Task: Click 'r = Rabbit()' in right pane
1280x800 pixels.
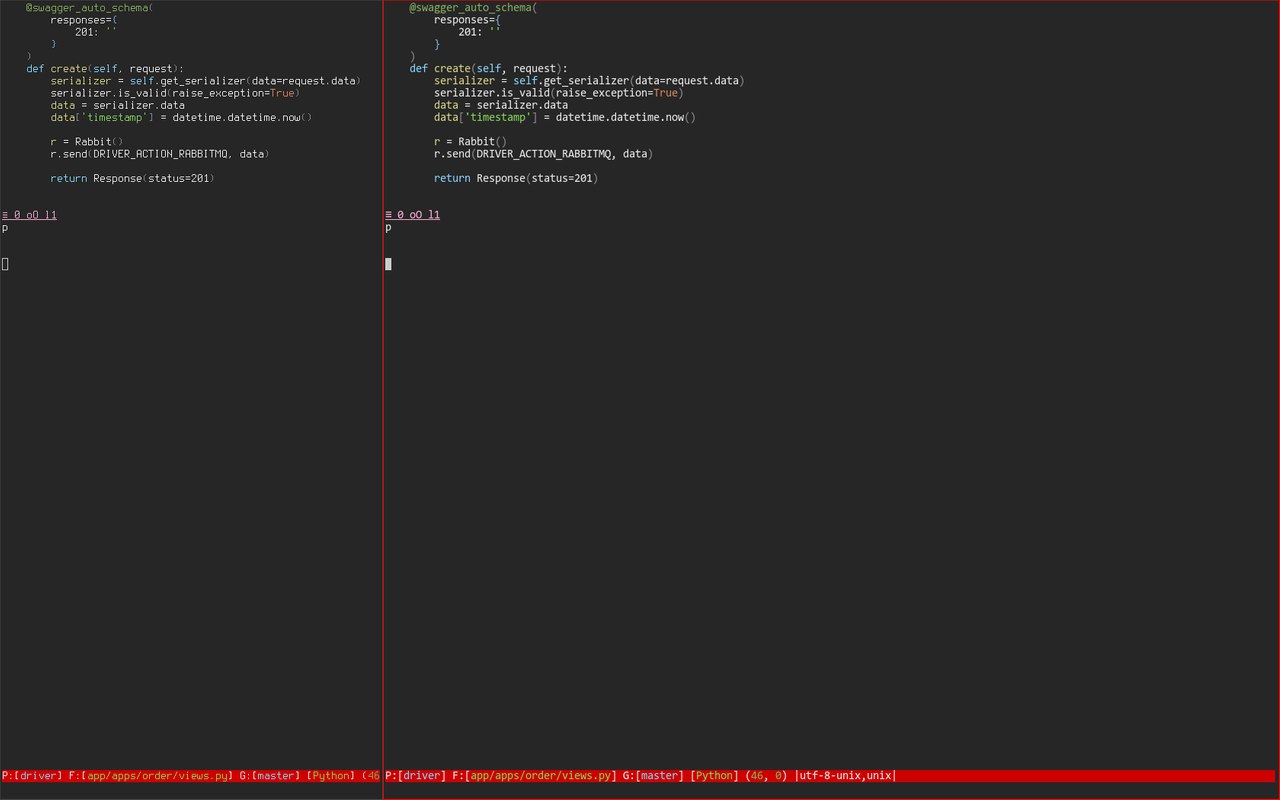Action: 470,142
